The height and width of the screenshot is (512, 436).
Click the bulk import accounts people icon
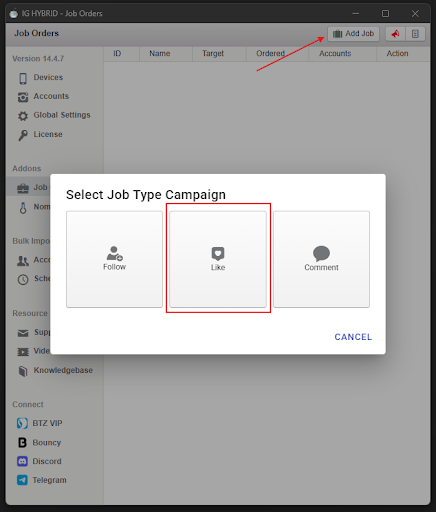23,261
